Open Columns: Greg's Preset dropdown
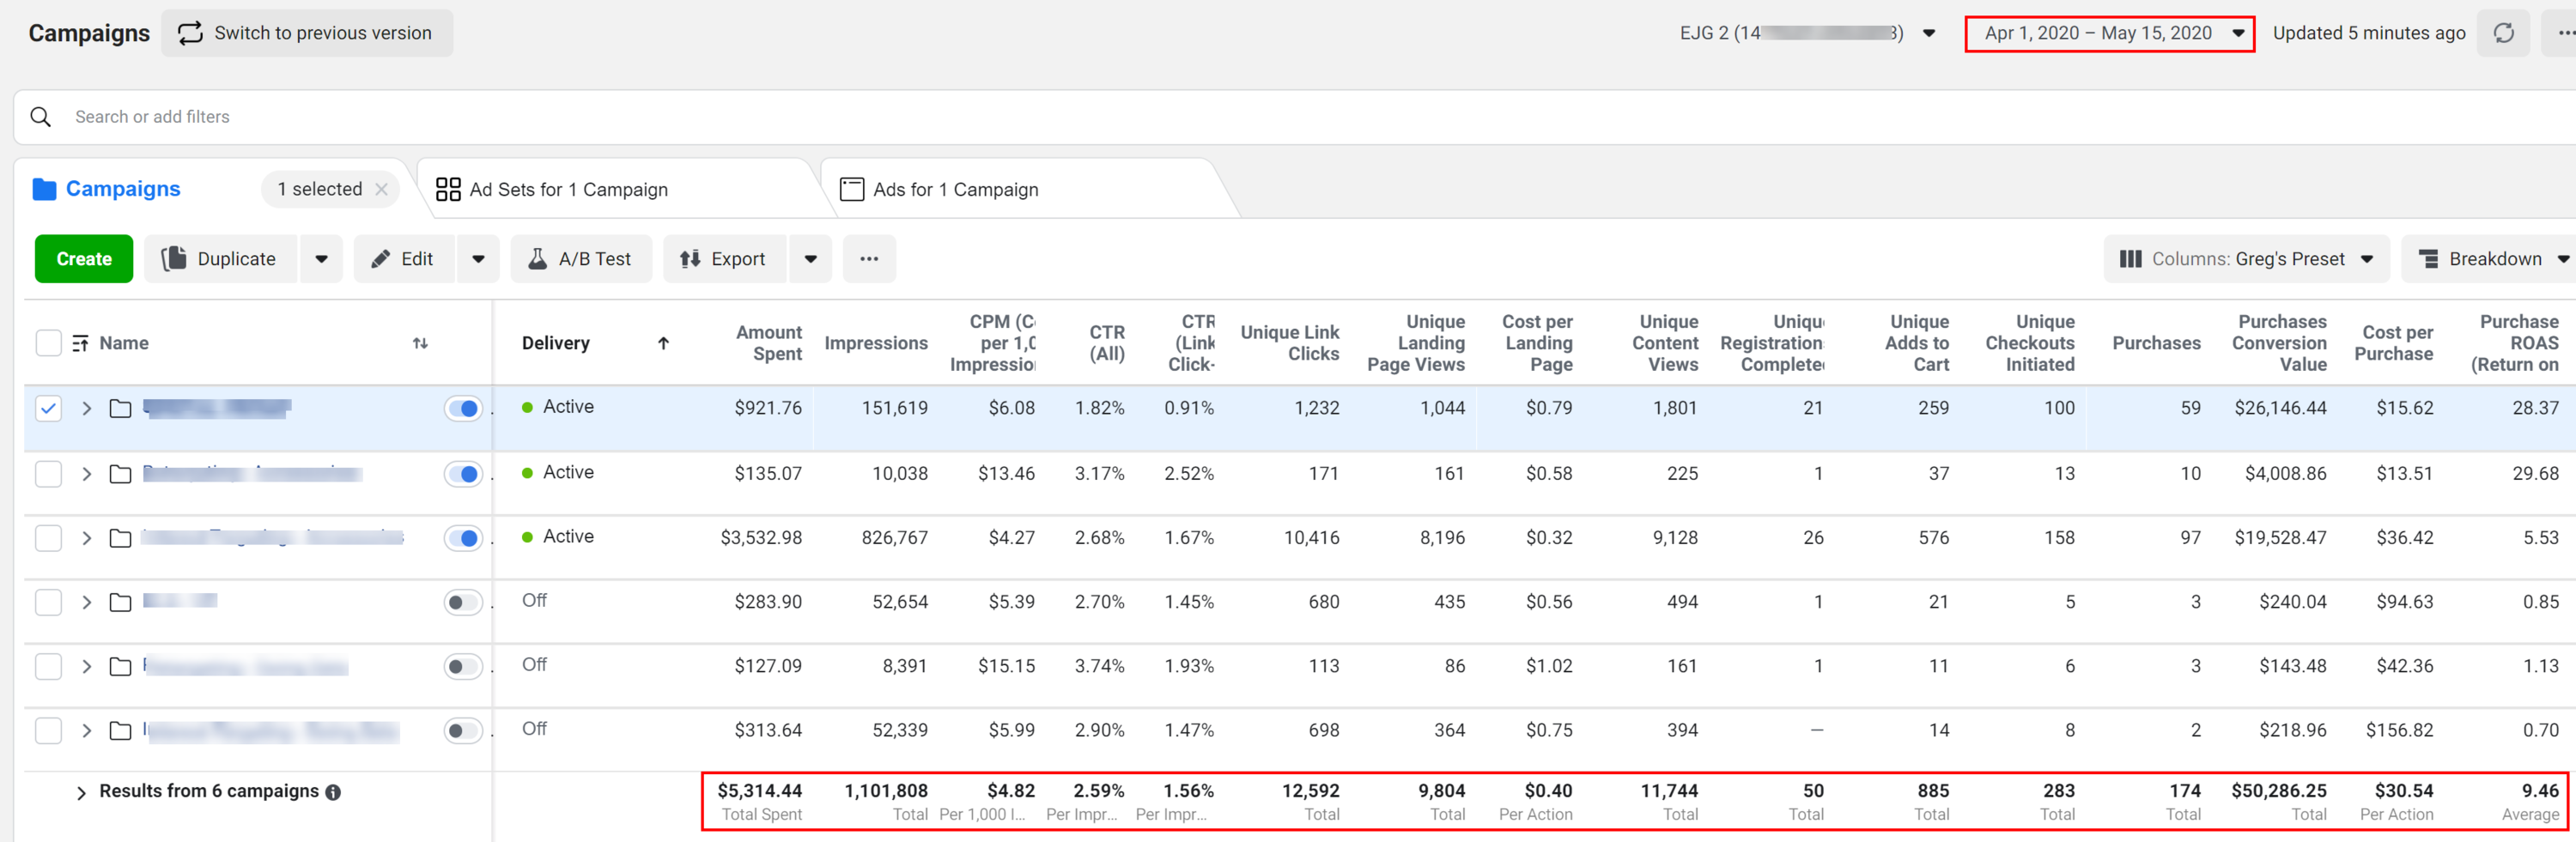This screenshot has width=2576, height=842. (x=2246, y=259)
